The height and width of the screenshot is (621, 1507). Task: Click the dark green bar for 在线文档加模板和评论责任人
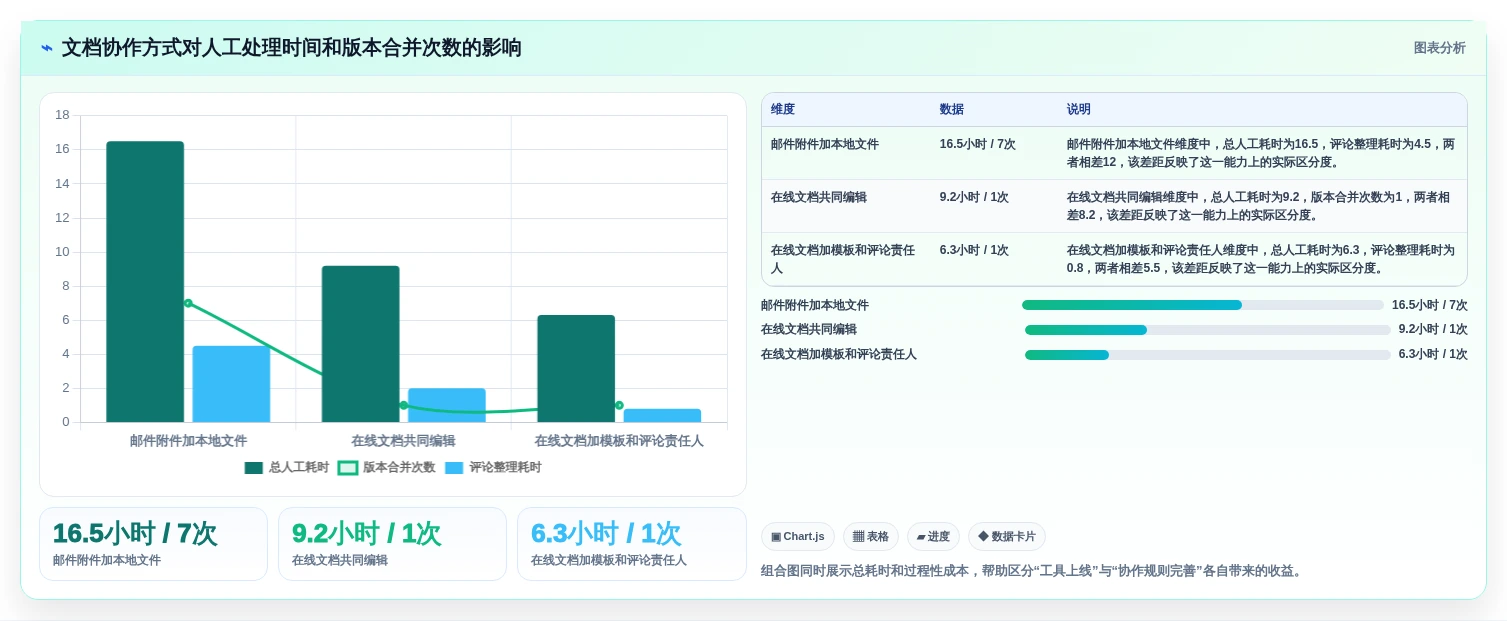tap(576, 369)
